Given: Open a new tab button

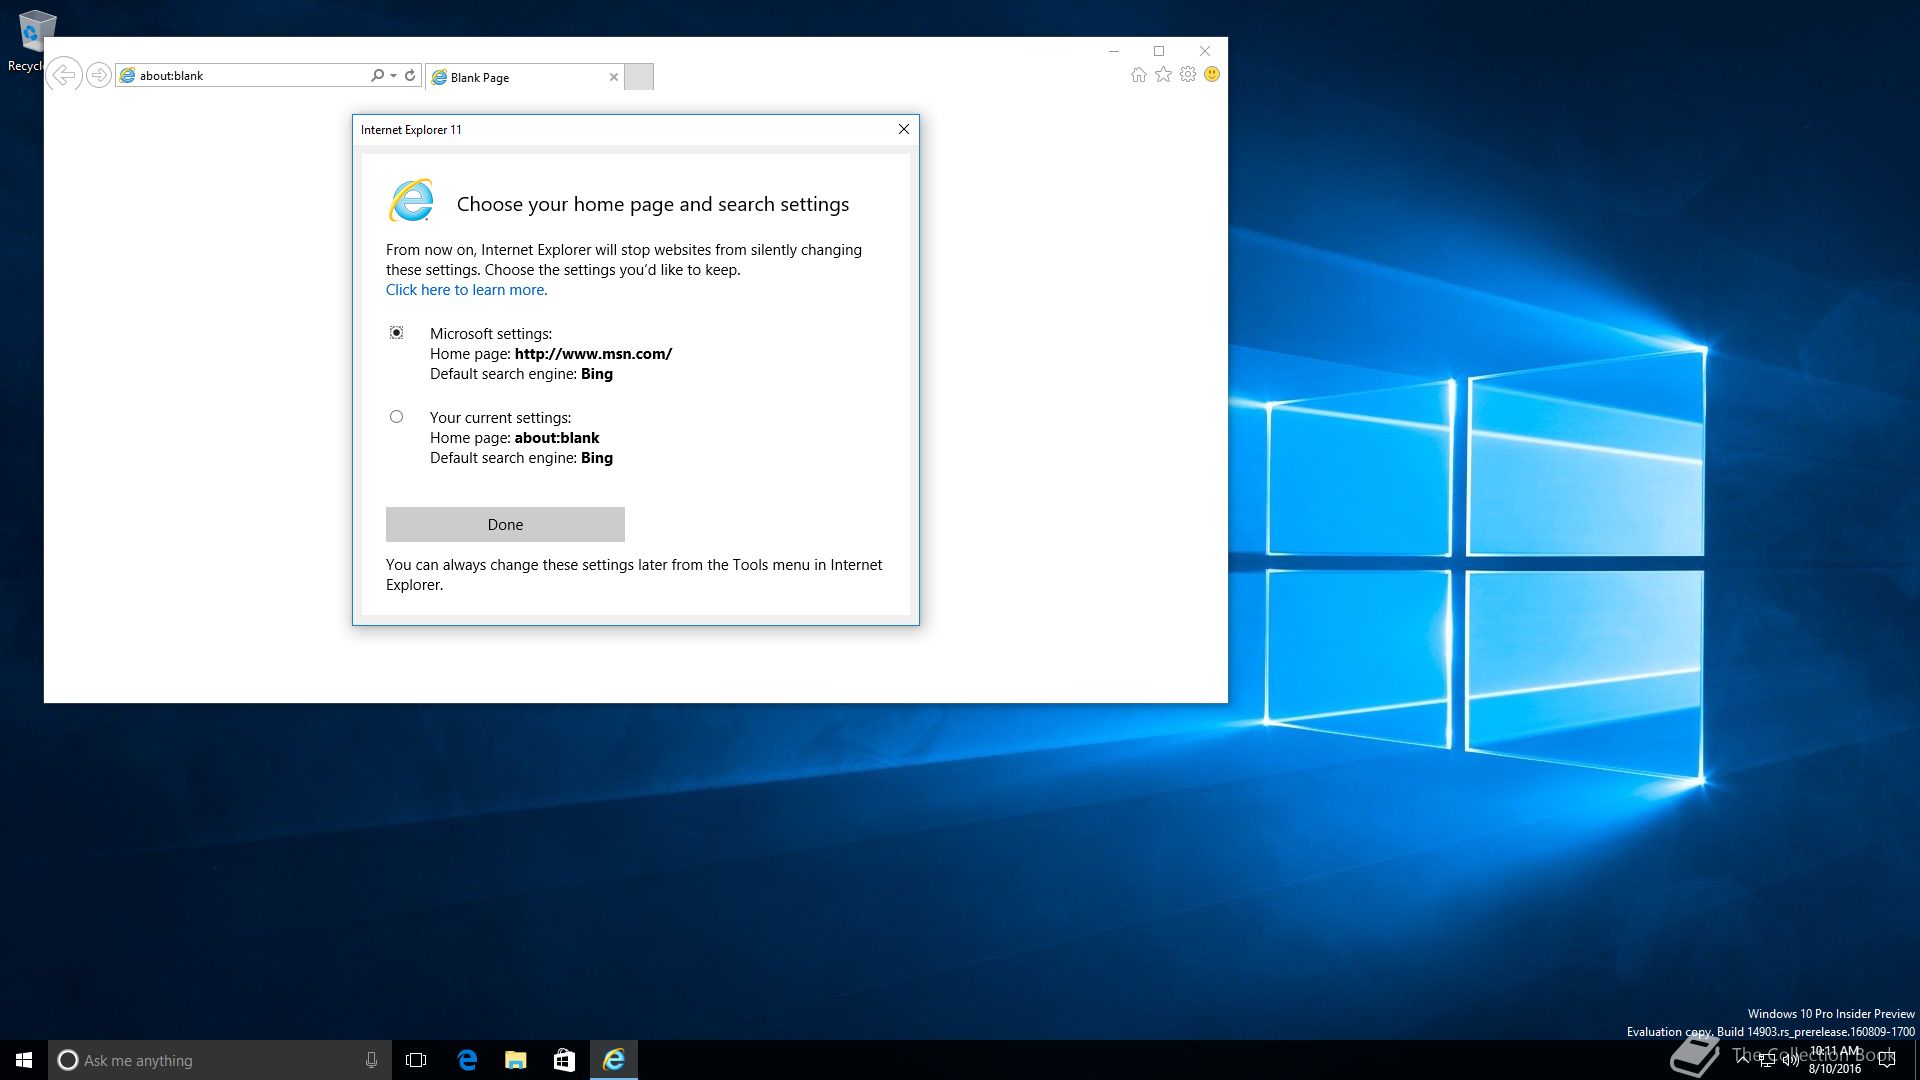Looking at the screenshot, I should point(639,77).
